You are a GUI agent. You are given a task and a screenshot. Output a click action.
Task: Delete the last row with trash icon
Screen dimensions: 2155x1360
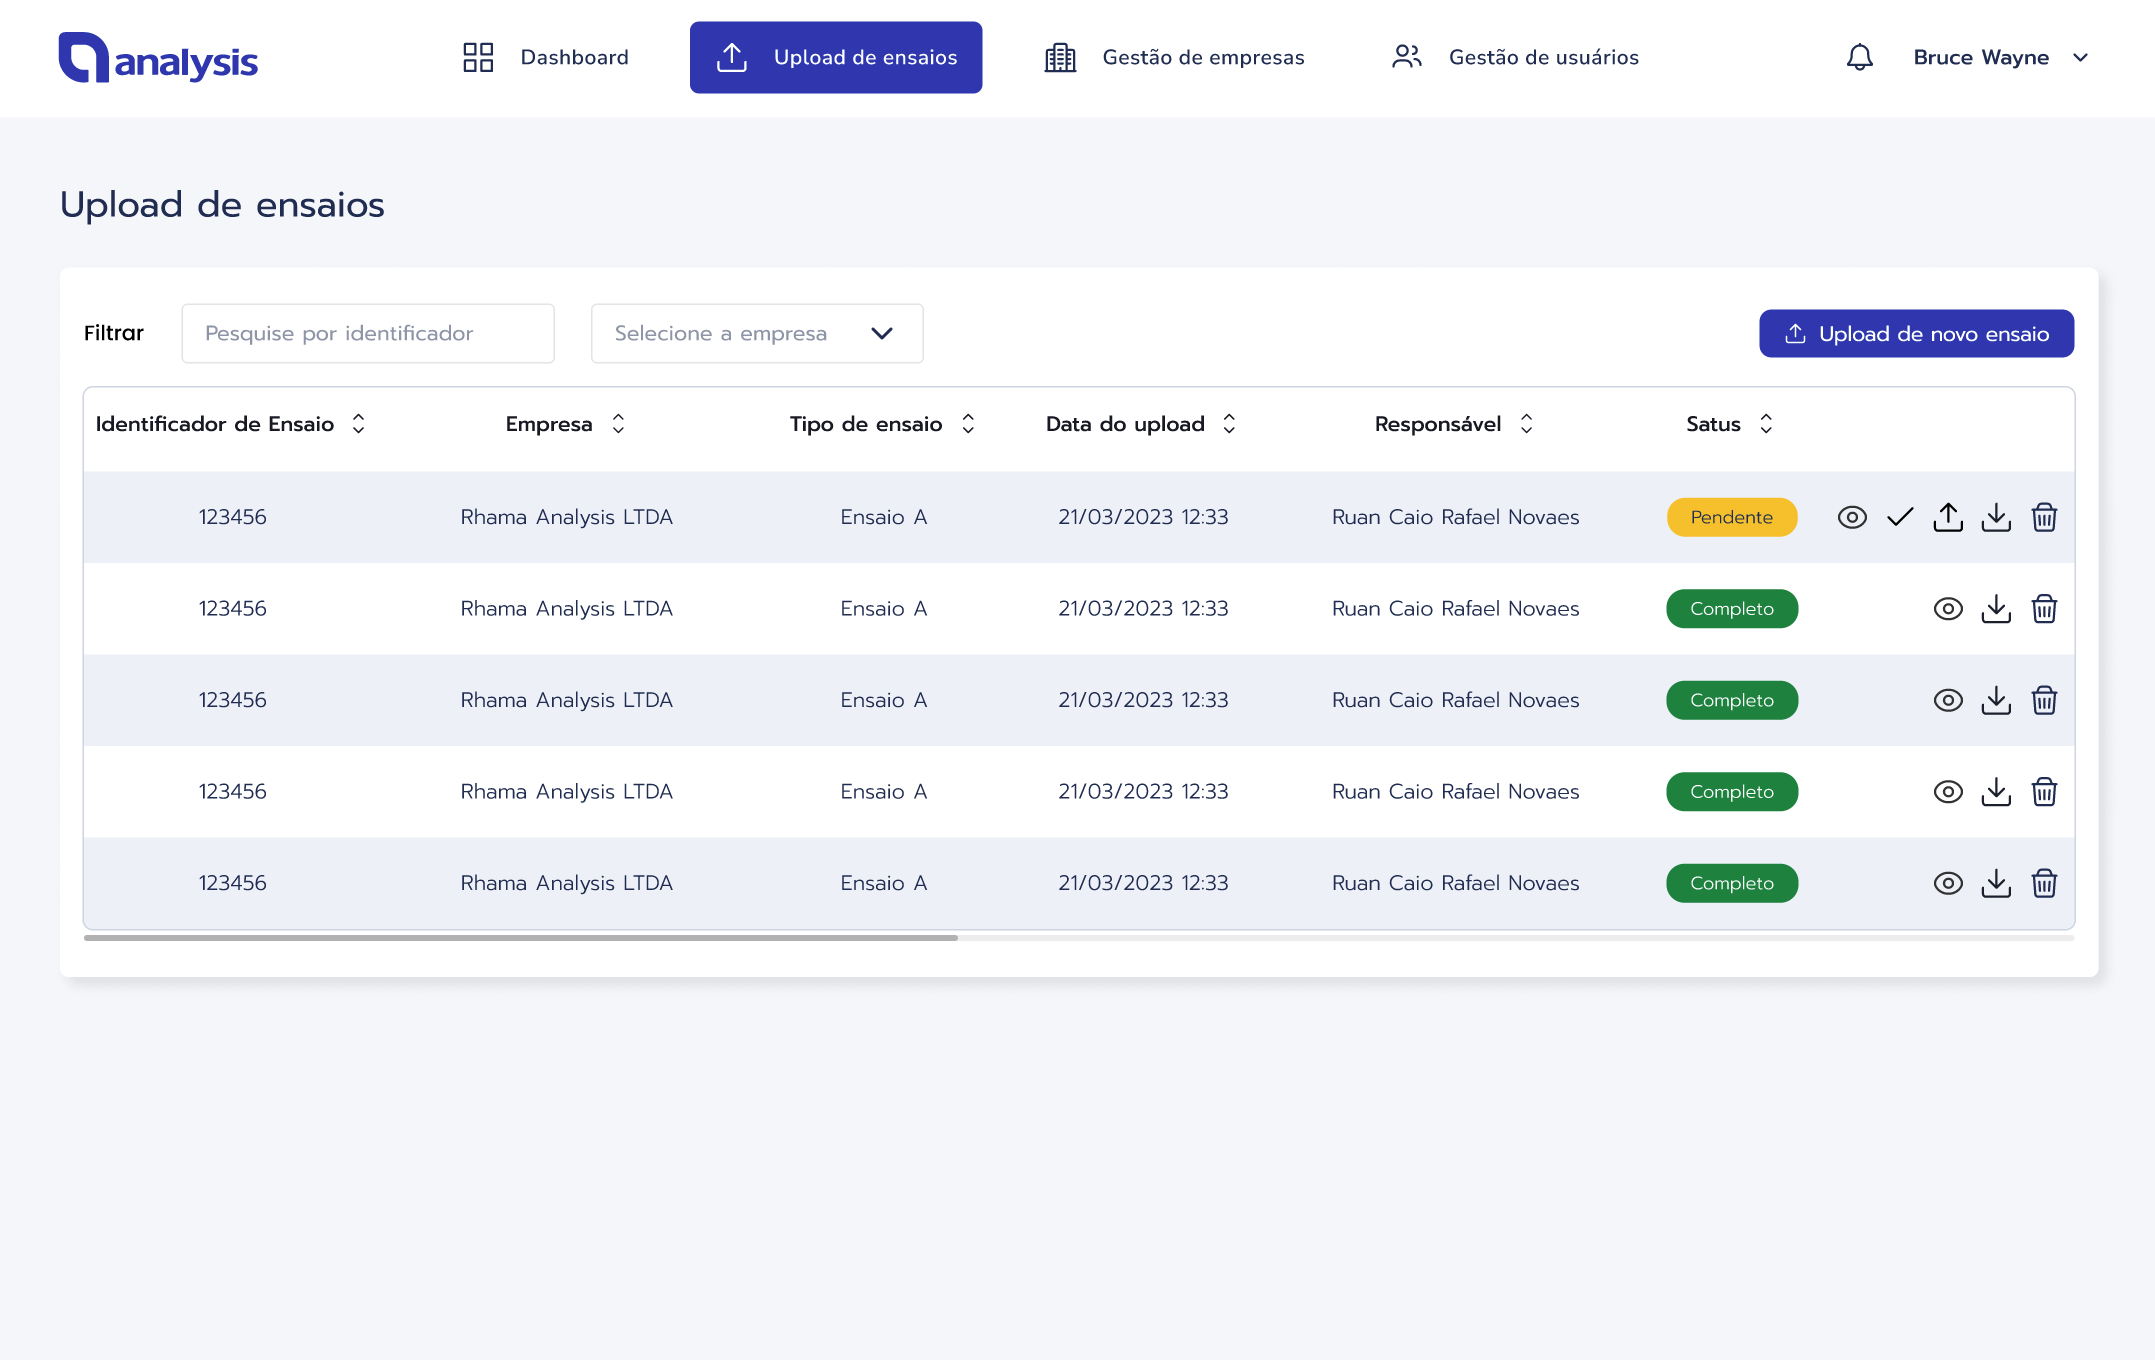[2044, 883]
